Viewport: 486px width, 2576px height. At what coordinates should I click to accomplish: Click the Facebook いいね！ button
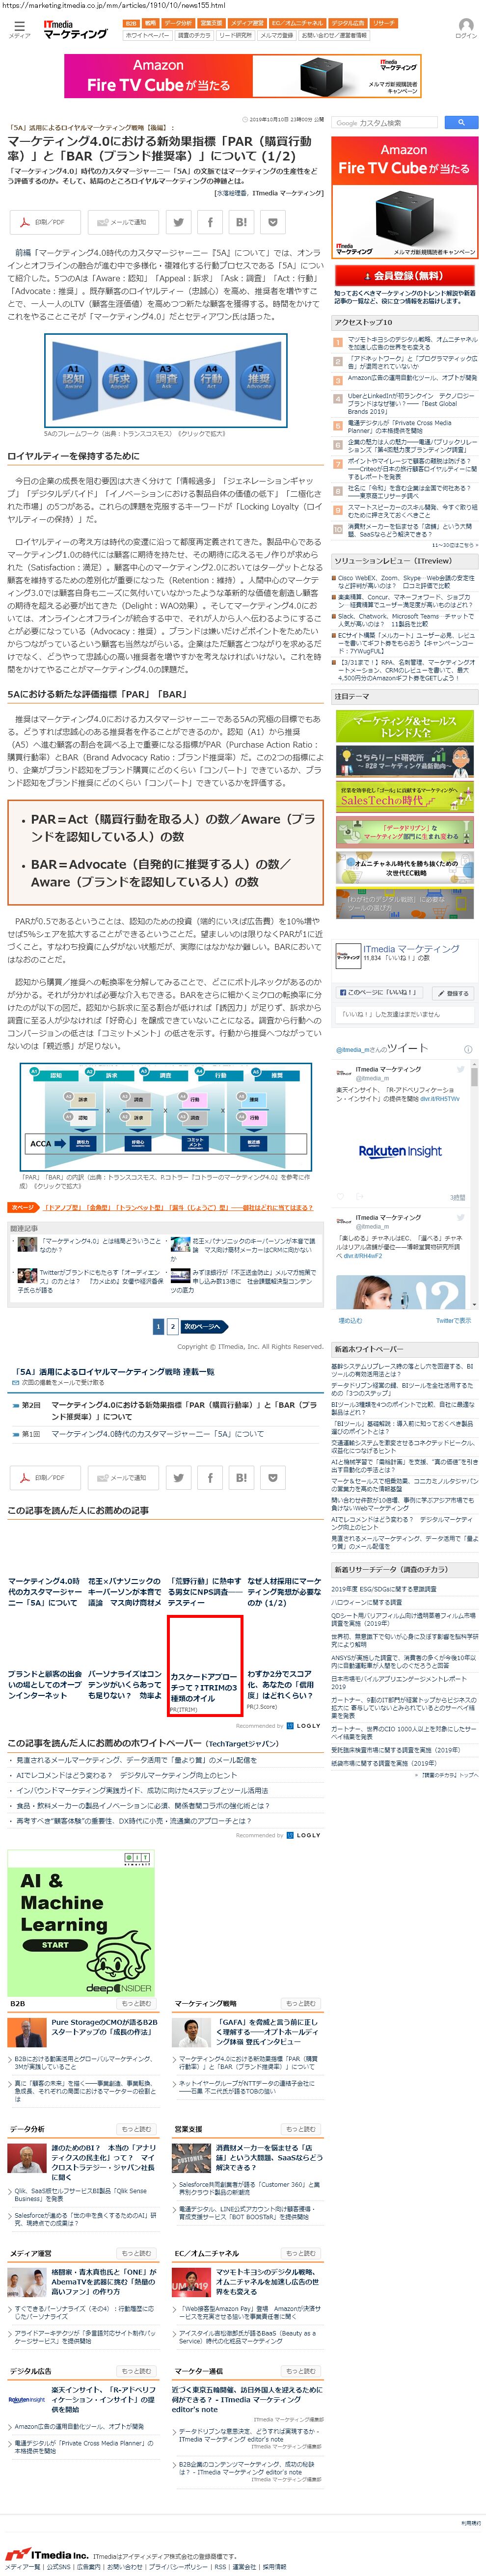point(379,992)
